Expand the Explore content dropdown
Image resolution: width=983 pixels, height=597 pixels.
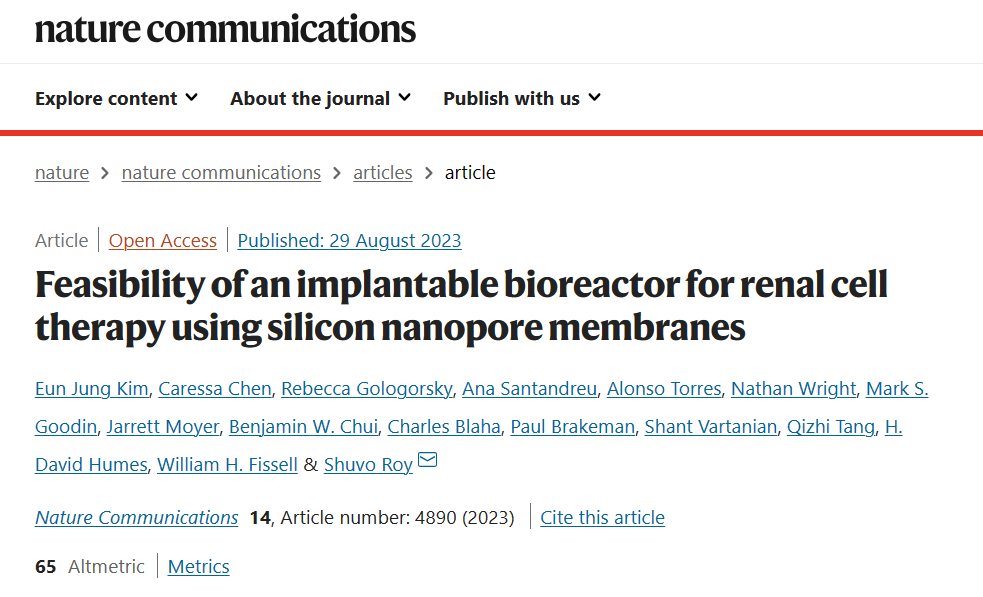click(x=117, y=98)
